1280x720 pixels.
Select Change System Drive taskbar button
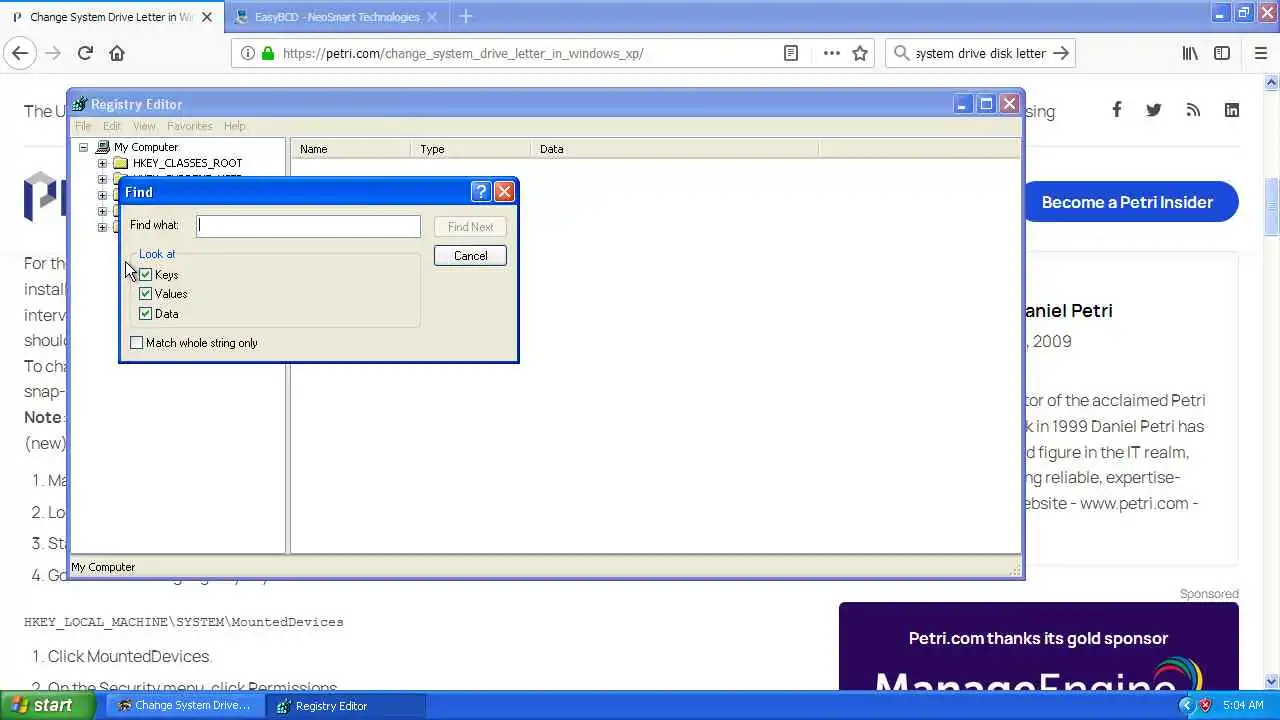coord(185,705)
